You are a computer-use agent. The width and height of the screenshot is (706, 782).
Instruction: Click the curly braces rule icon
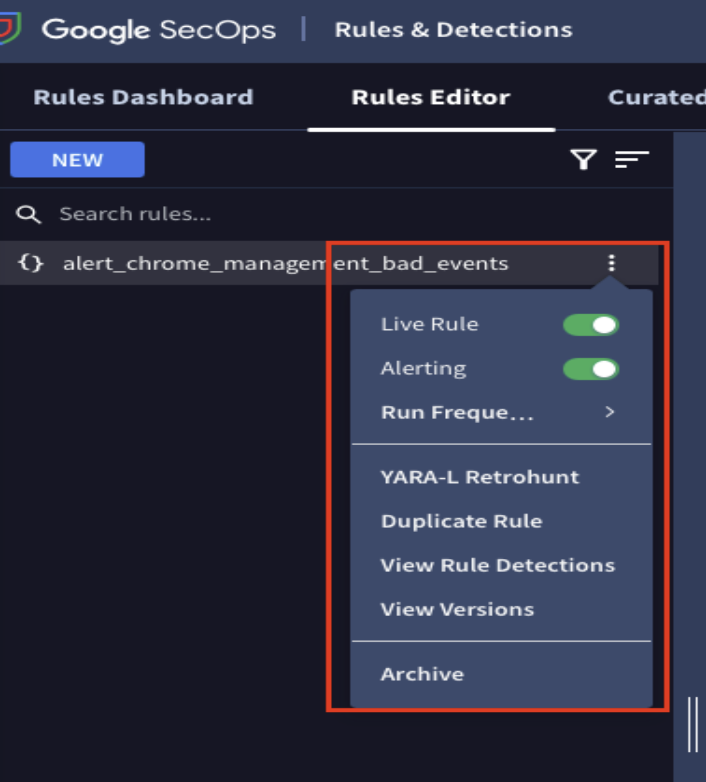(x=30, y=263)
